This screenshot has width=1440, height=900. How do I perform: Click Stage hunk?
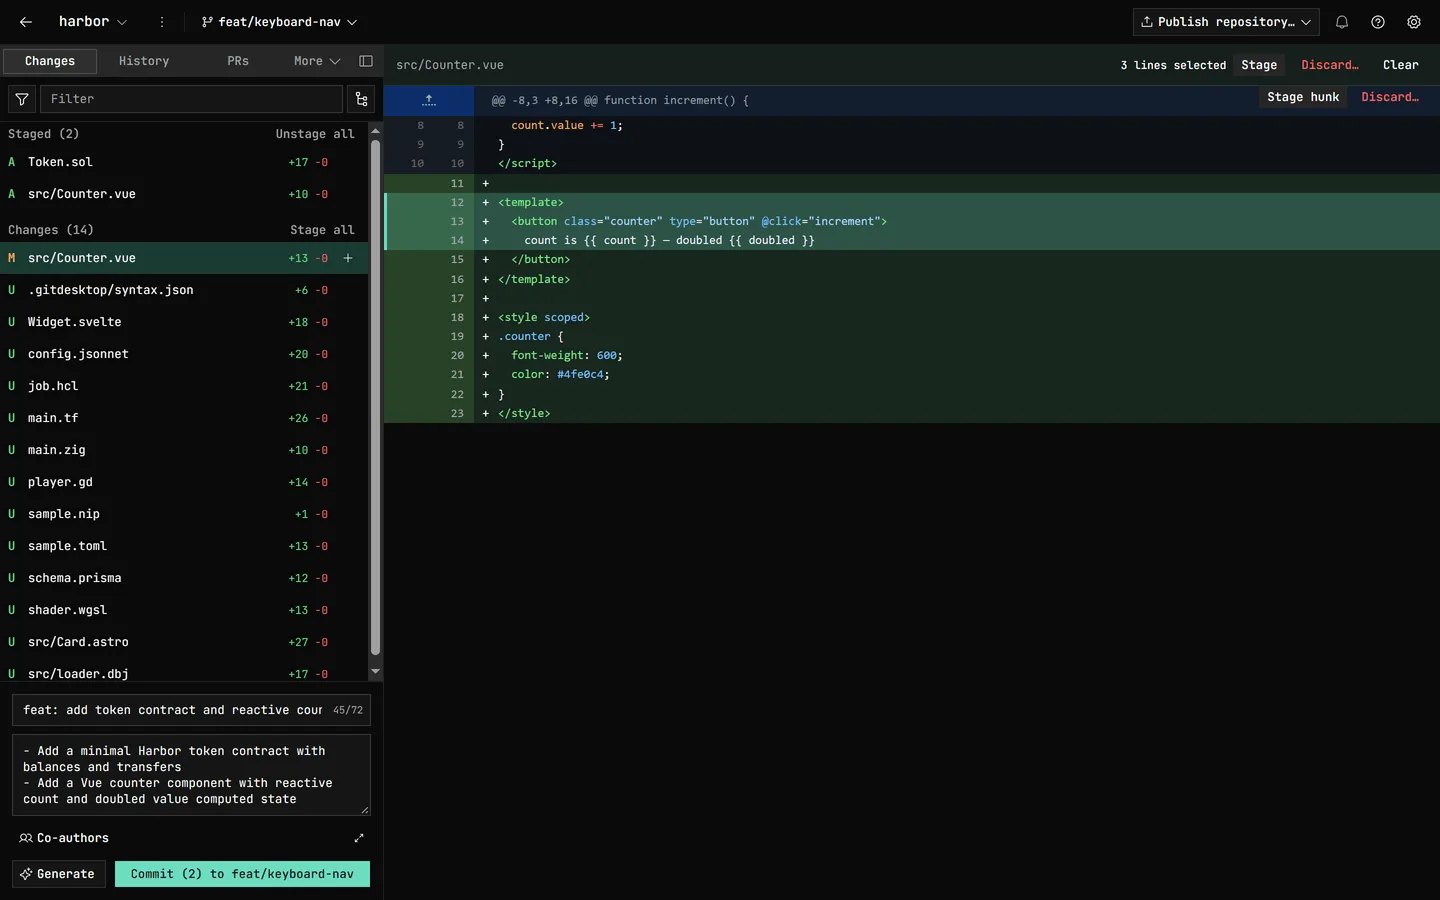click(1303, 97)
